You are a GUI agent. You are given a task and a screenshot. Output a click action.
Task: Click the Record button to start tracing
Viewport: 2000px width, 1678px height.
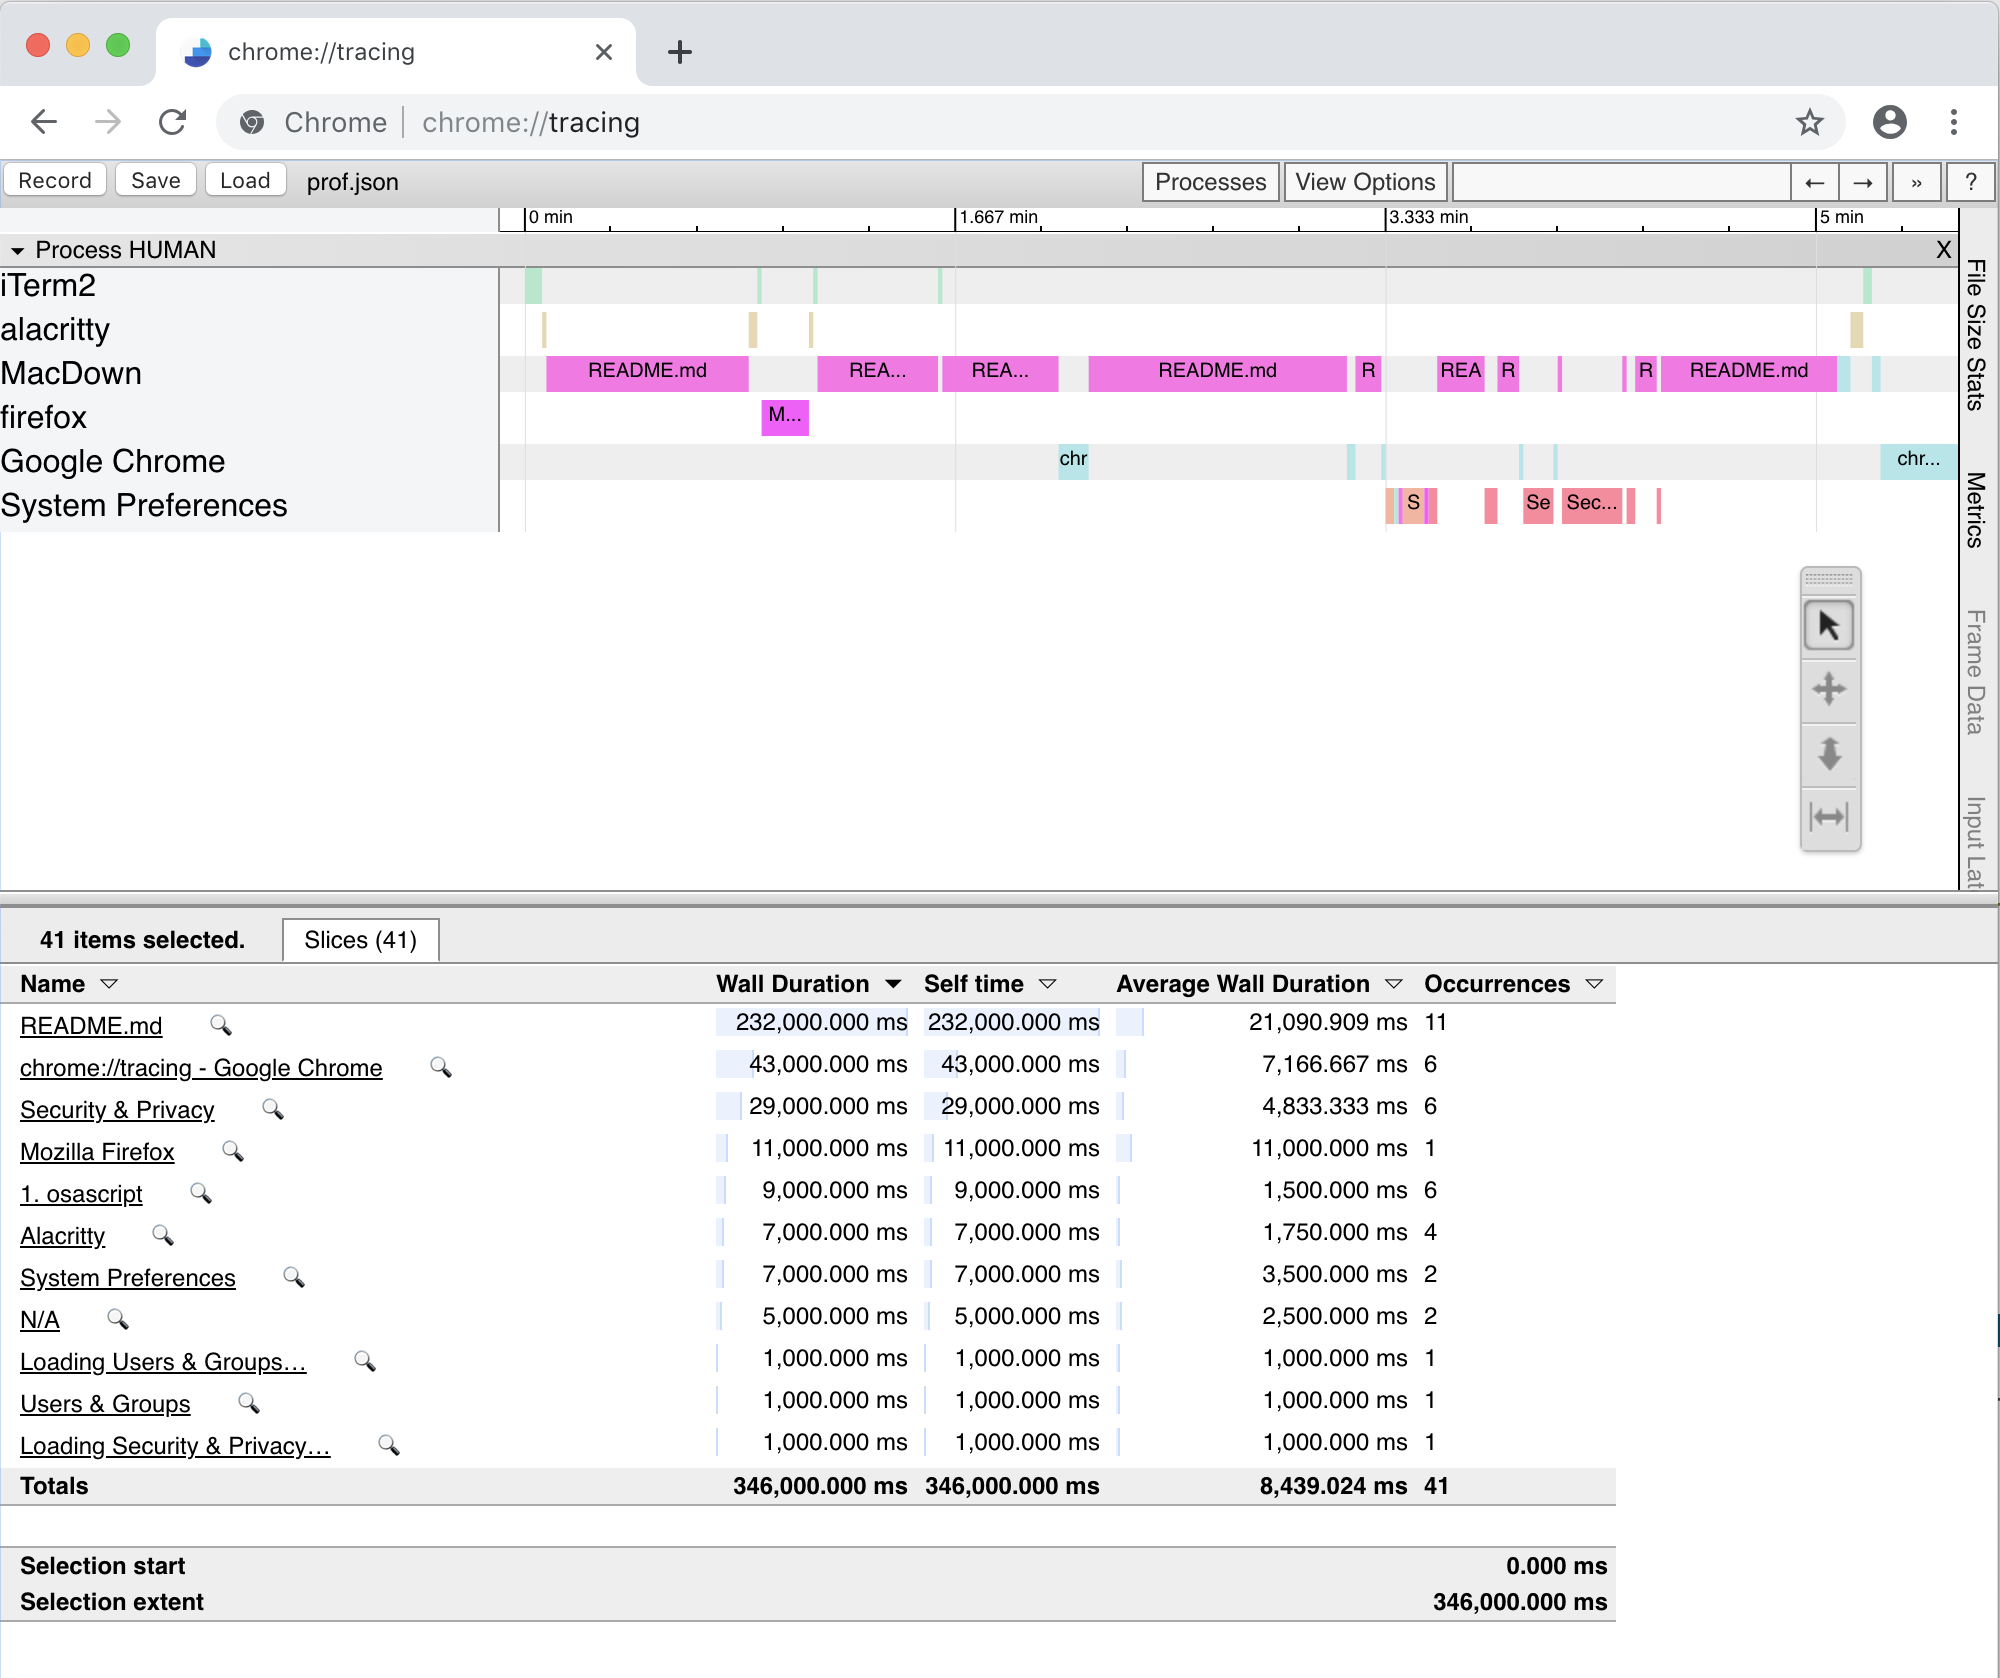pos(57,180)
